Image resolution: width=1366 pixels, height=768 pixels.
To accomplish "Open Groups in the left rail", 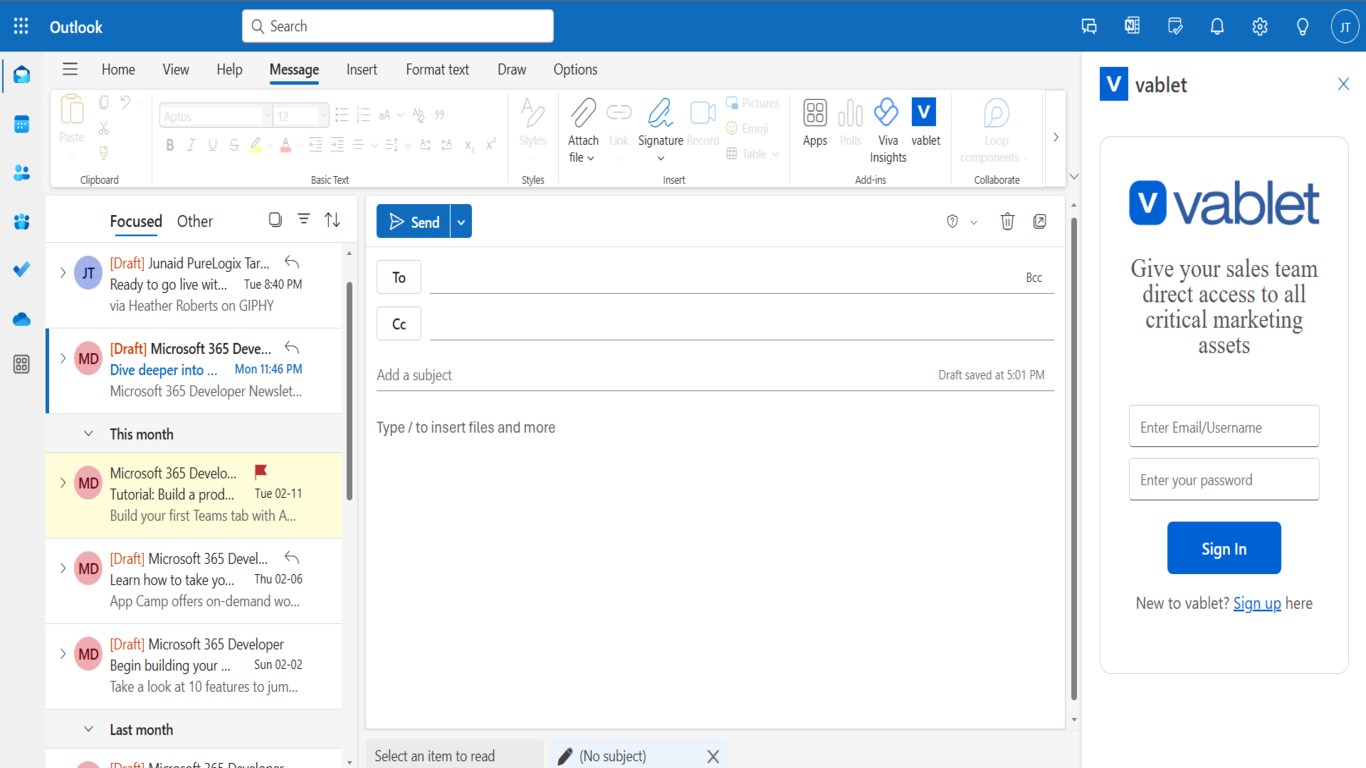I will [21, 222].
